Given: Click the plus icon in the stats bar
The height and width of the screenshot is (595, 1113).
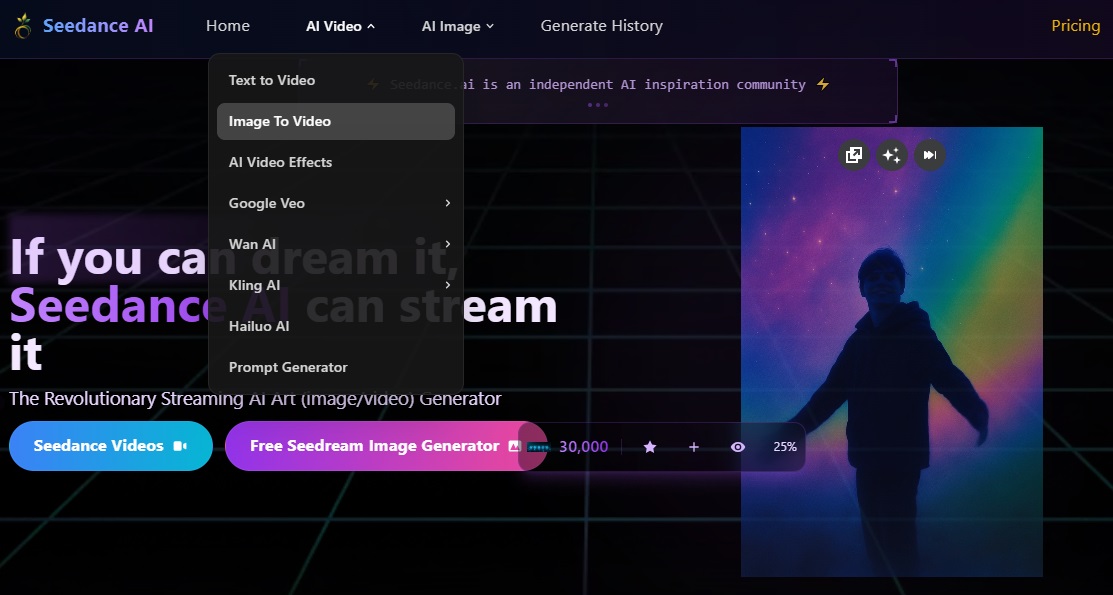Looking at the screenshot, I should 694,447.
